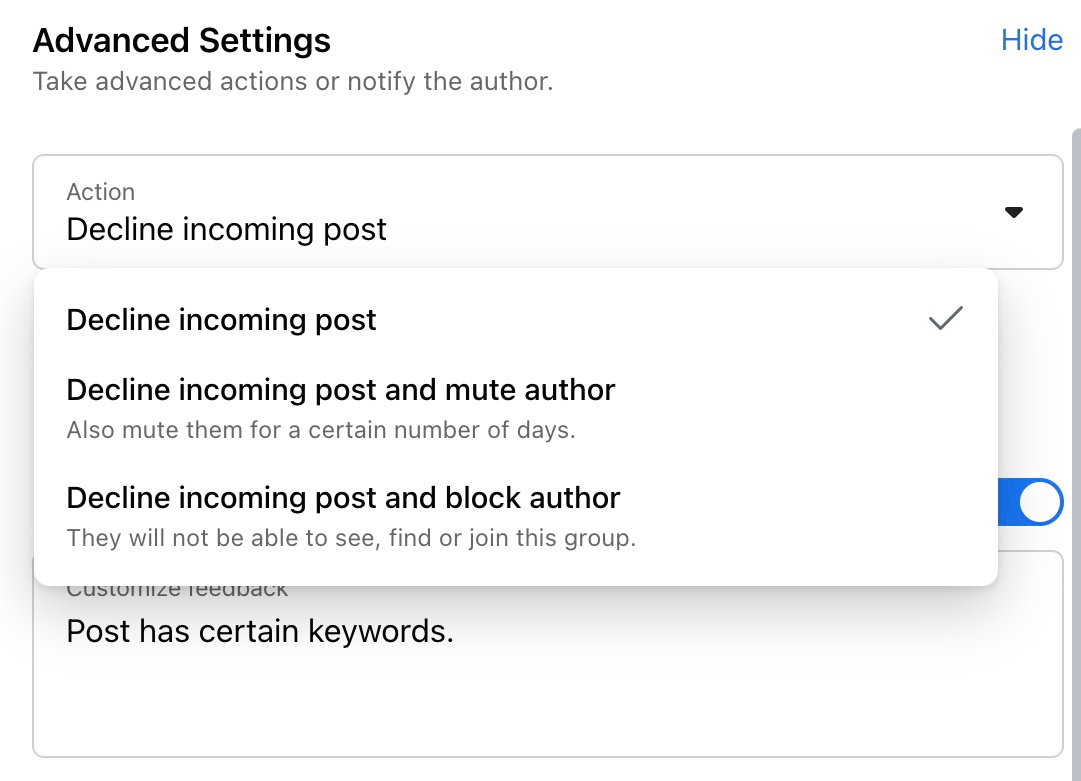The height and width of the screenshot is (781, 1081).
Task: Click the 'Also mute them for a certain' description
Action: pyautogui.click(x=321, y=430)
